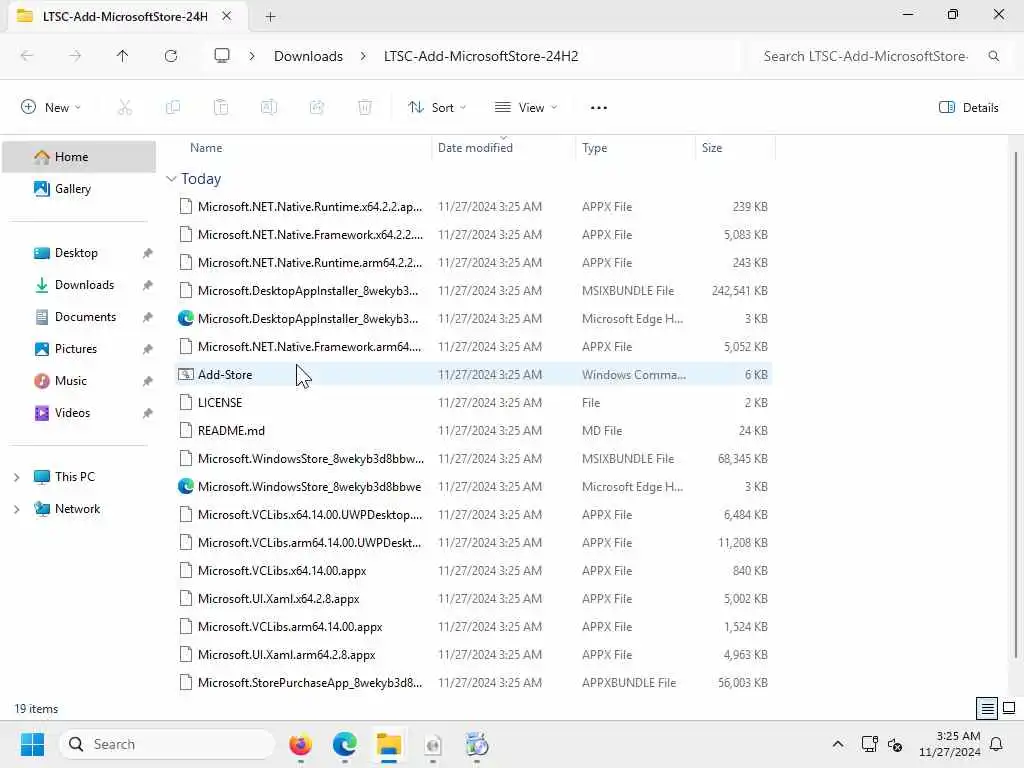The image size is (1024, 768).
Task: Click the Share icon in toolbar
Action: tap(317, 108)
